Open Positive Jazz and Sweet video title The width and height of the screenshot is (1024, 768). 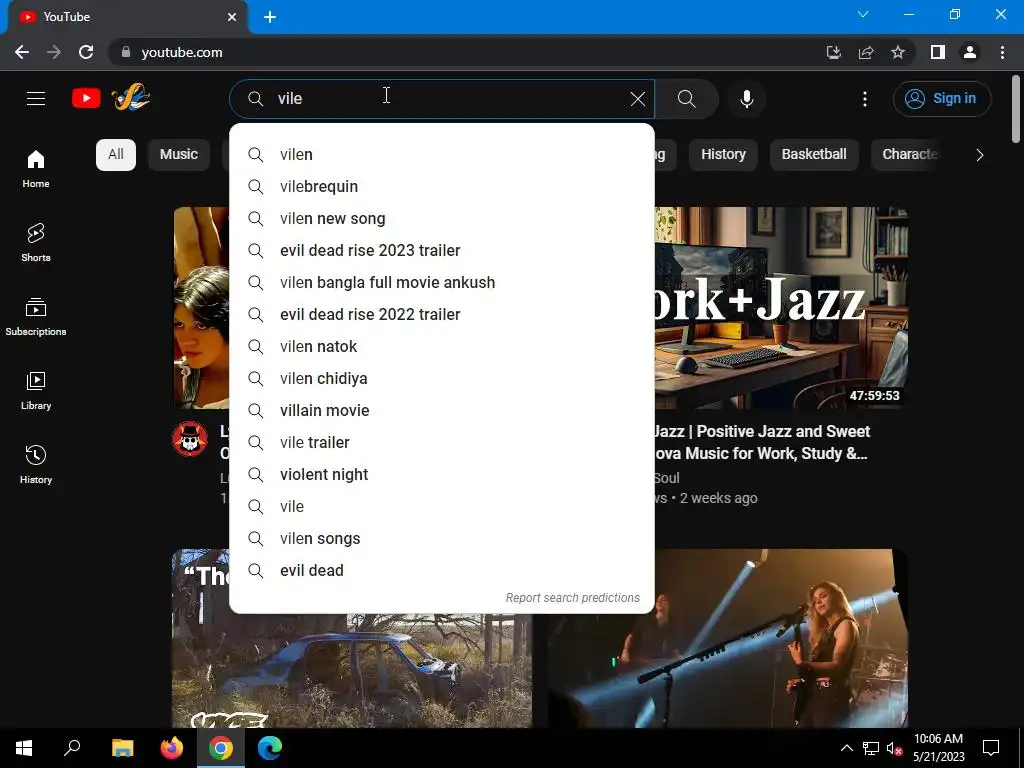[x=761, y=442]
